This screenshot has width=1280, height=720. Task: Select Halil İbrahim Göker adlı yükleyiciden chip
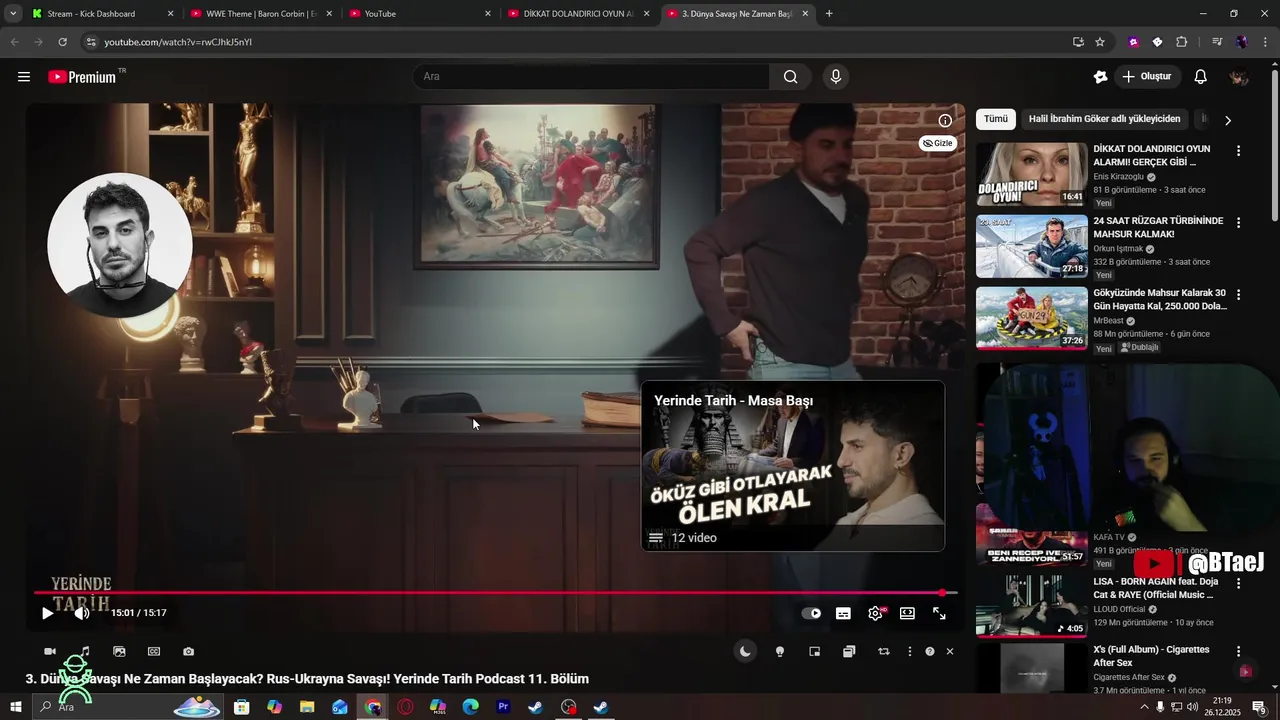[x=1105, y=119]
